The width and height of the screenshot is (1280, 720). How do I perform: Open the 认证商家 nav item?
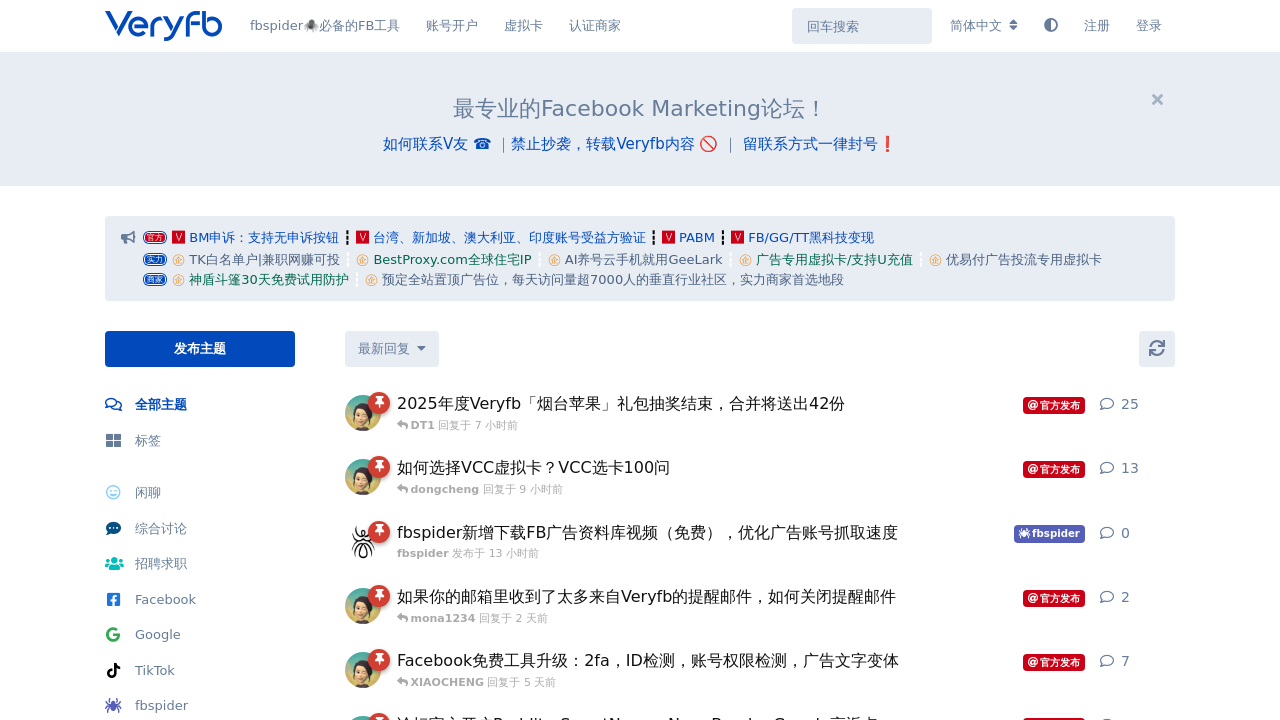595,26
